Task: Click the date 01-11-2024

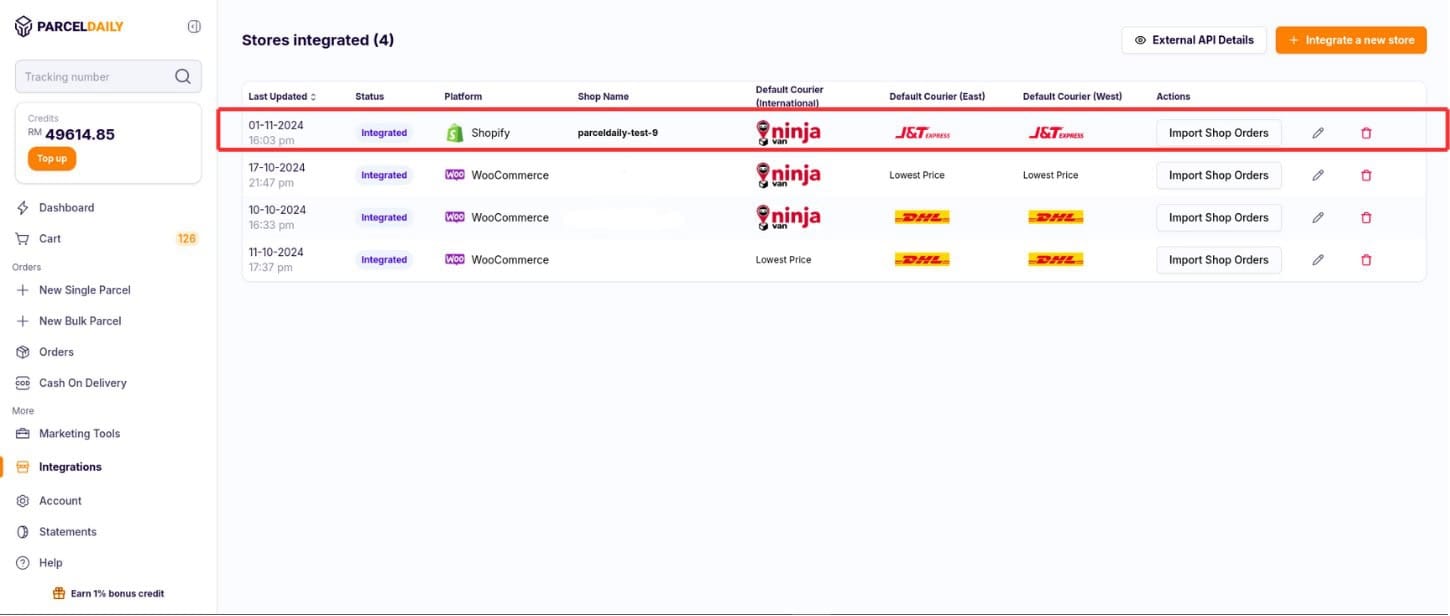Action: coord(277,126)
